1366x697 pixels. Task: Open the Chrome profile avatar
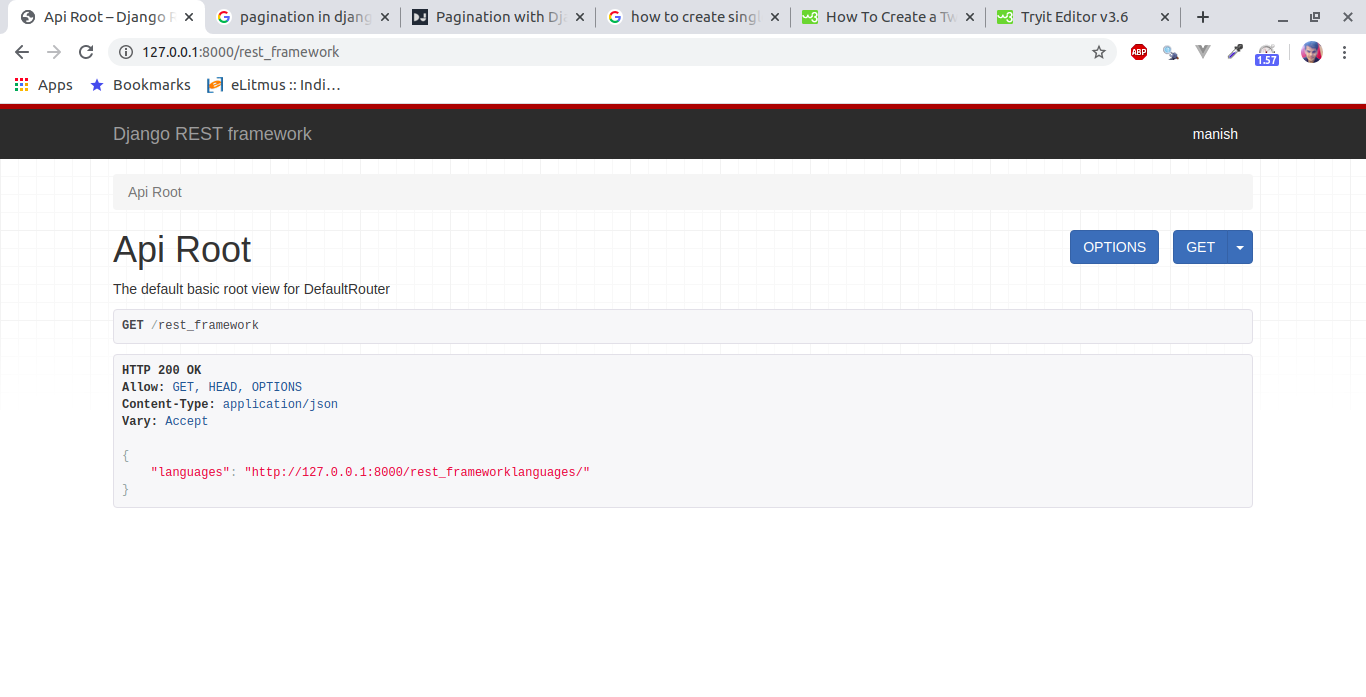coord(1312,52)
